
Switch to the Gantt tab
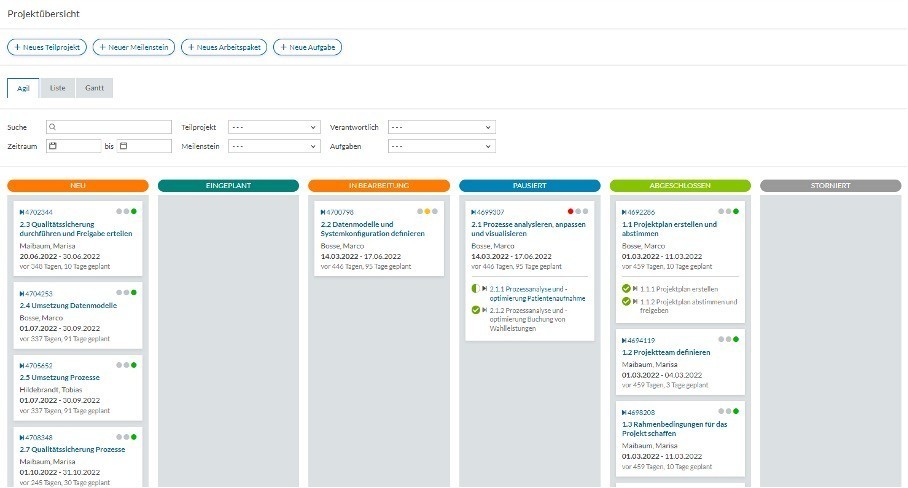click(x=94, y=88)
